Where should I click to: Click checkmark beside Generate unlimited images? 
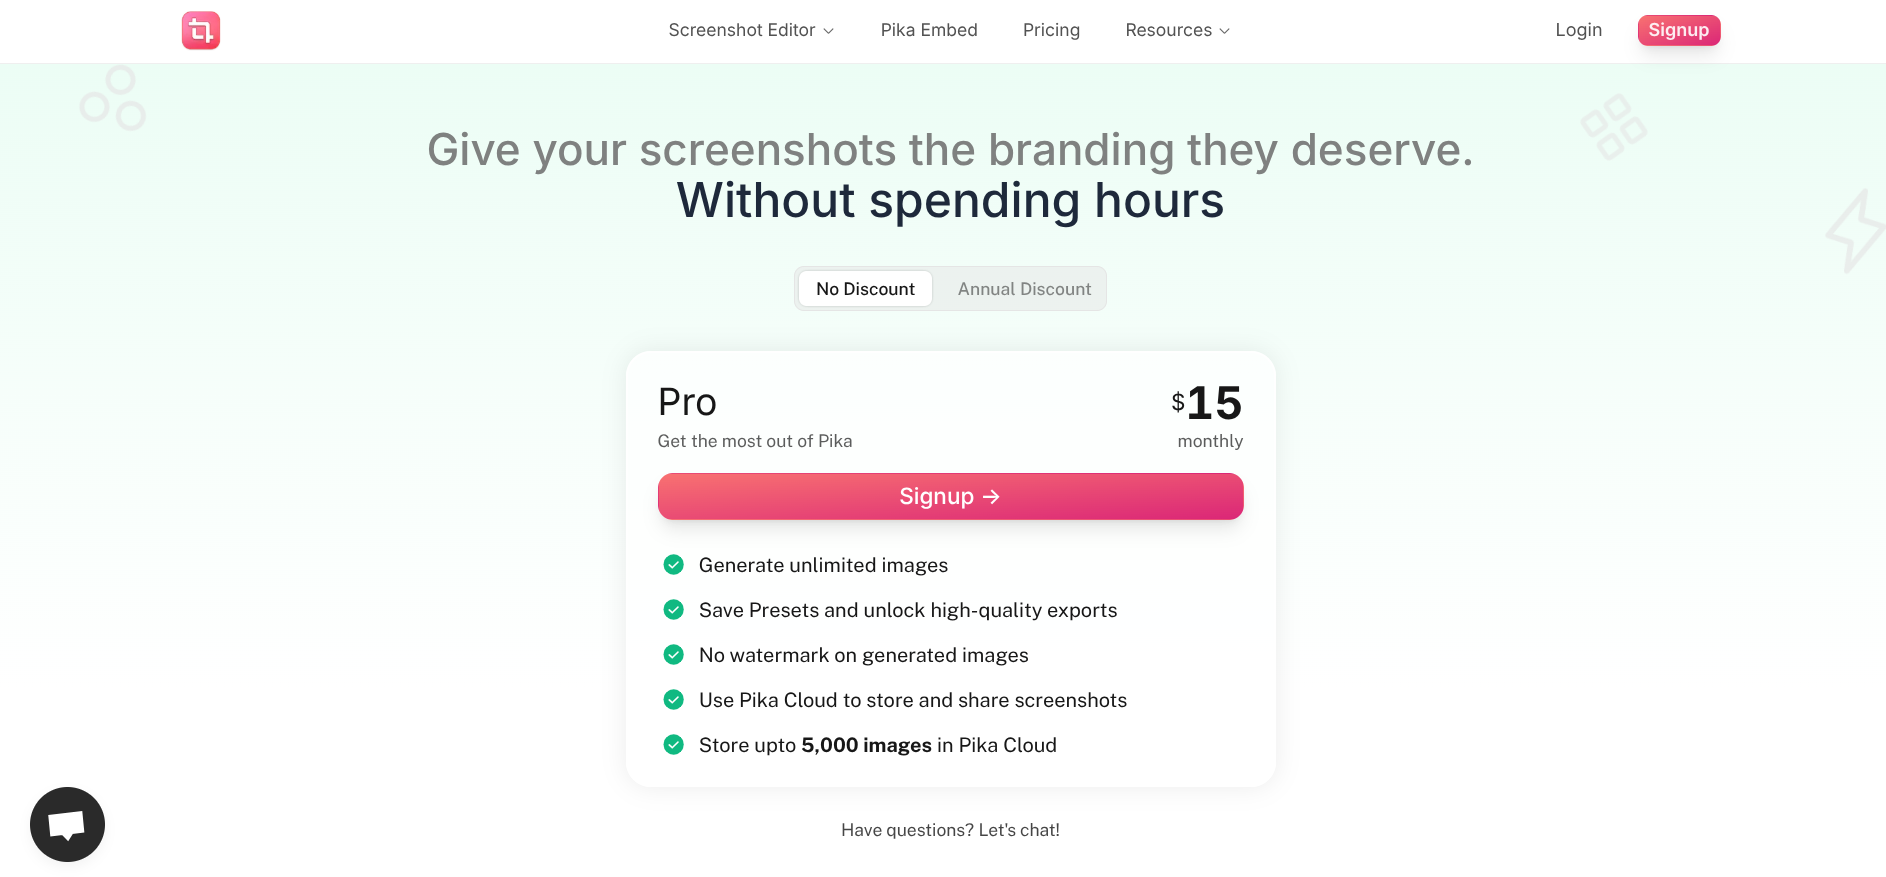[x=674, y=565]
